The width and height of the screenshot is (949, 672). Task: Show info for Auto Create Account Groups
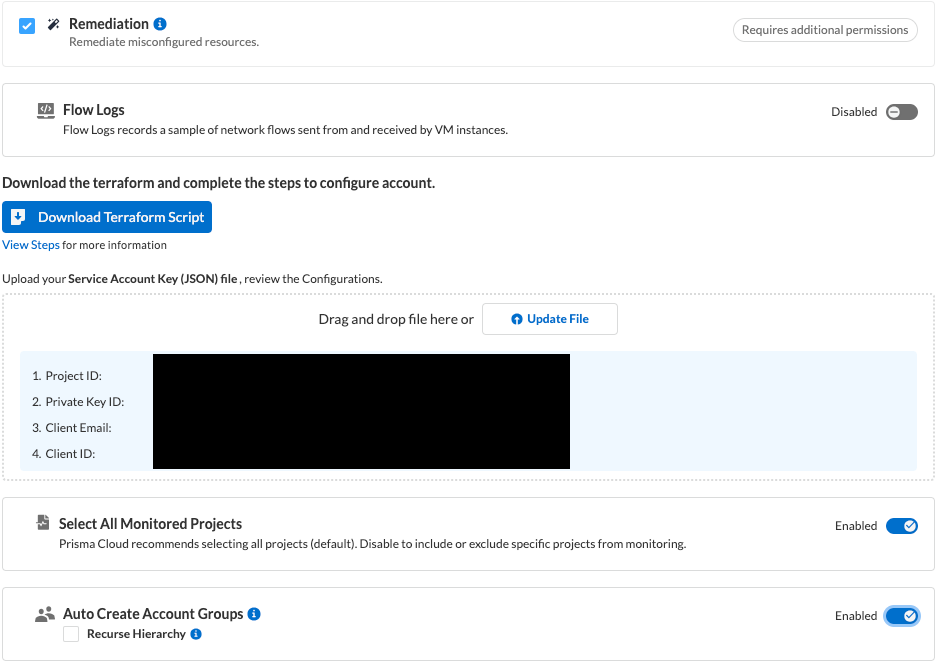pyautogui.click(x=254, y=614)
